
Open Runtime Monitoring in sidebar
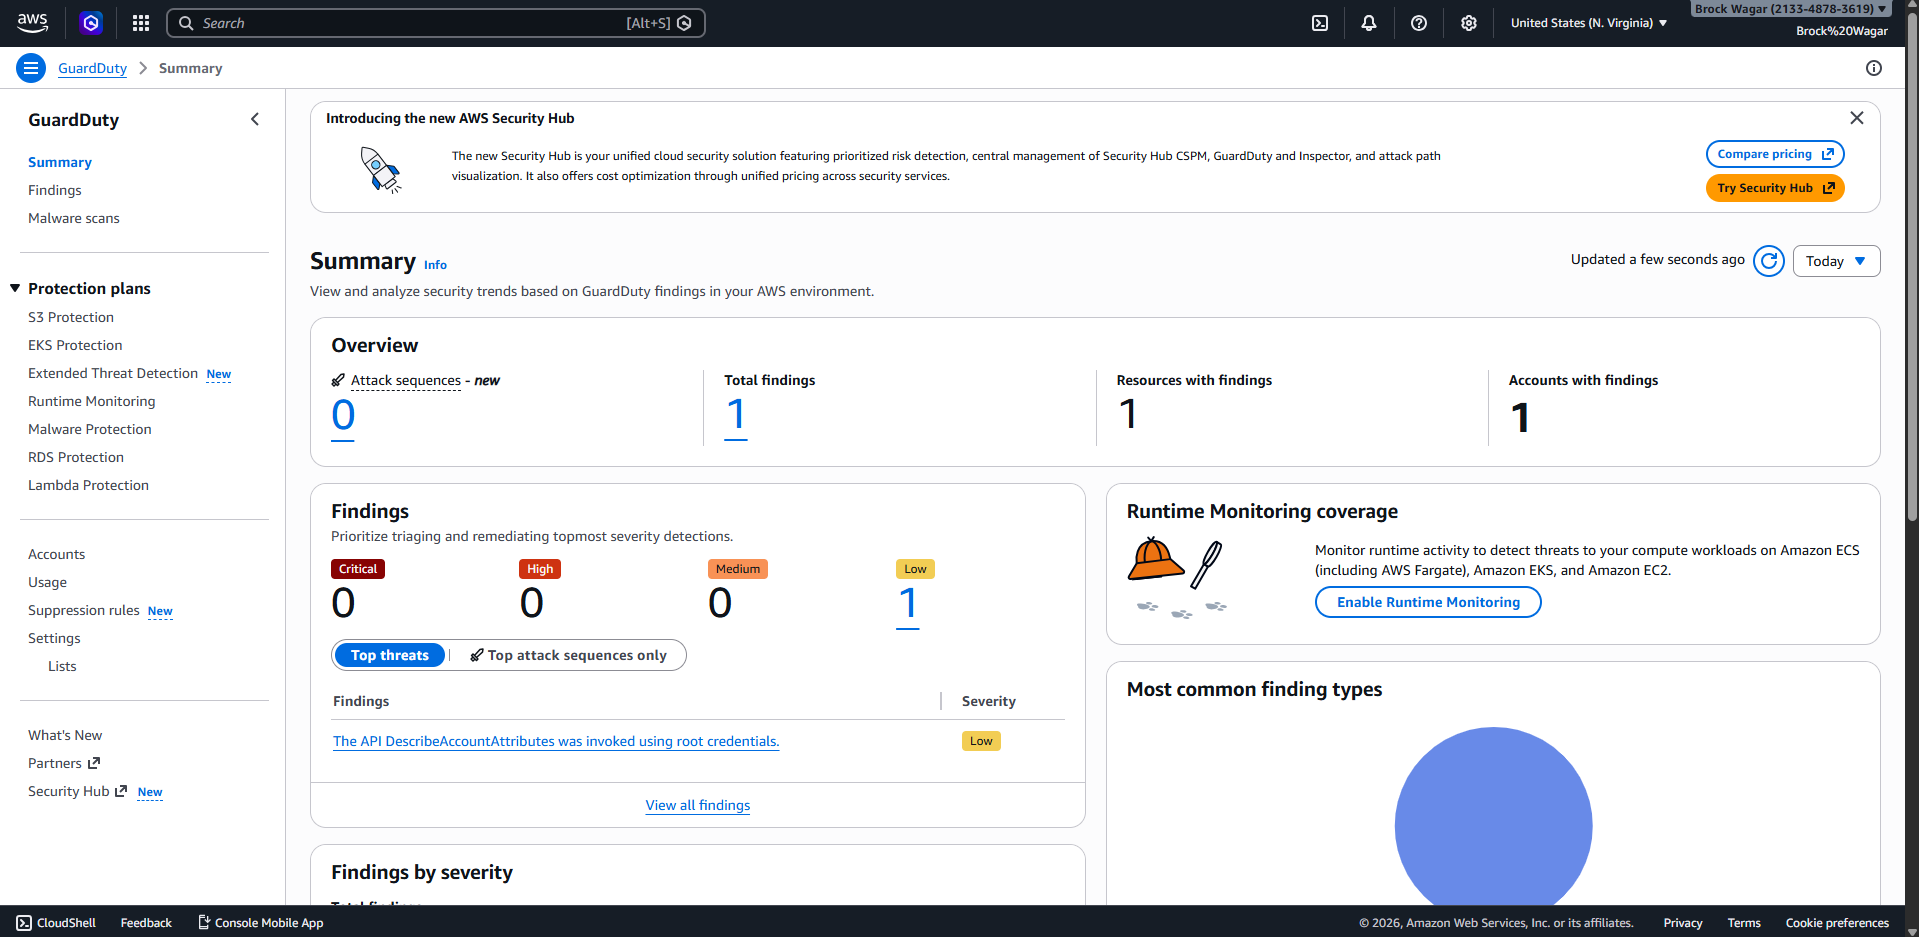(x=92, y=401)
